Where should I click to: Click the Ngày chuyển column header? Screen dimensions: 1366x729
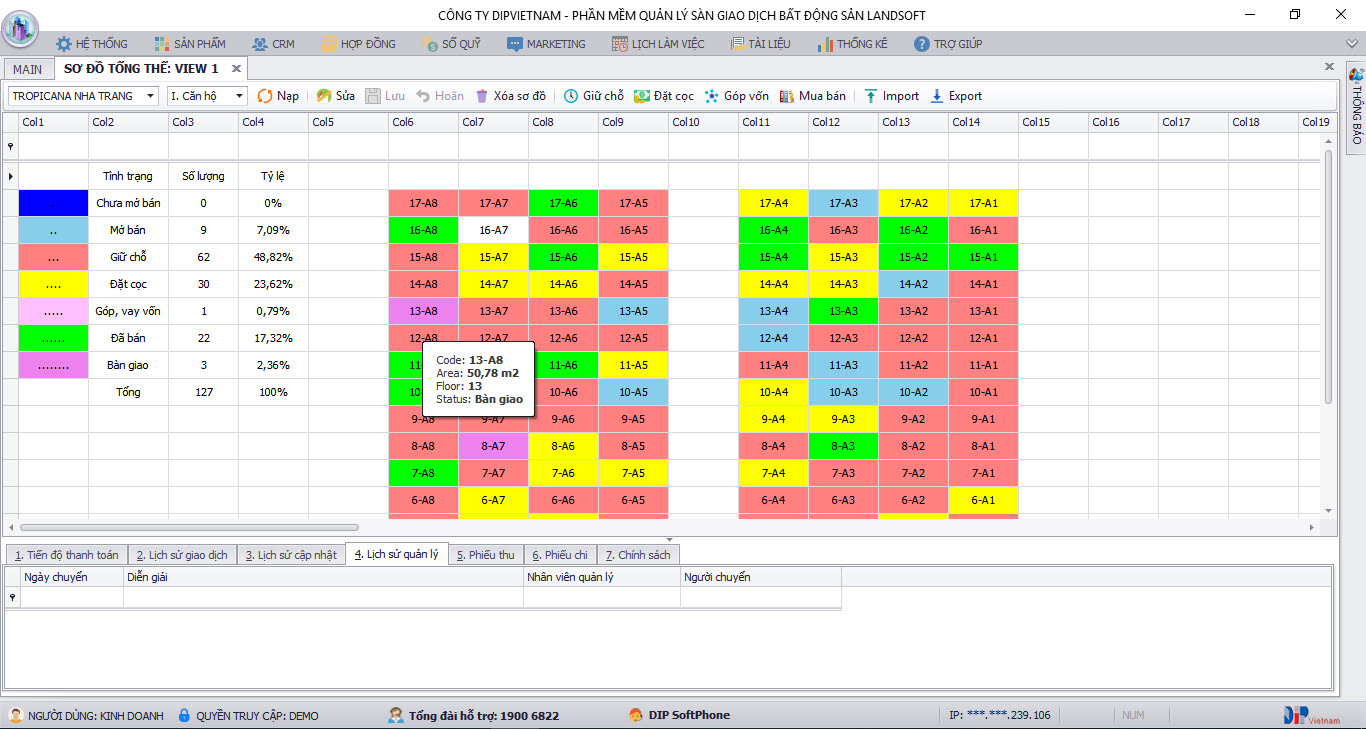(x=72, y=577)
